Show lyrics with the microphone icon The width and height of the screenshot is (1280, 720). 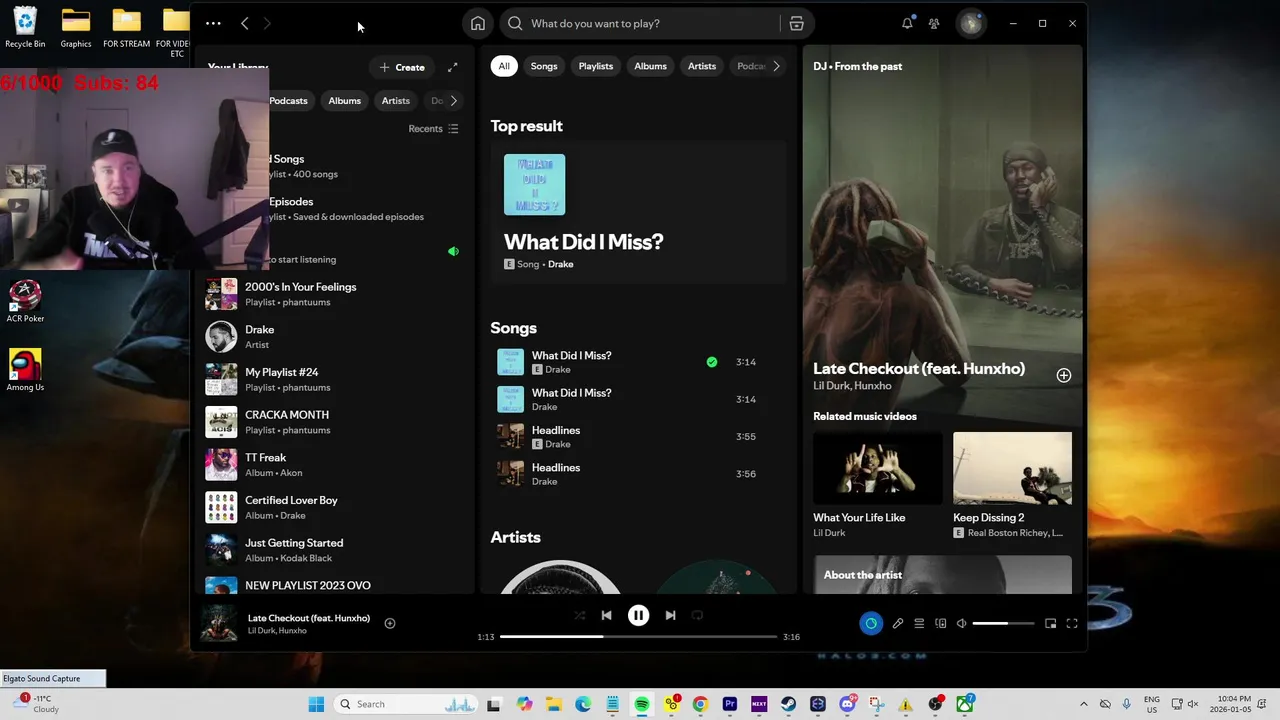tap(898, 623)
